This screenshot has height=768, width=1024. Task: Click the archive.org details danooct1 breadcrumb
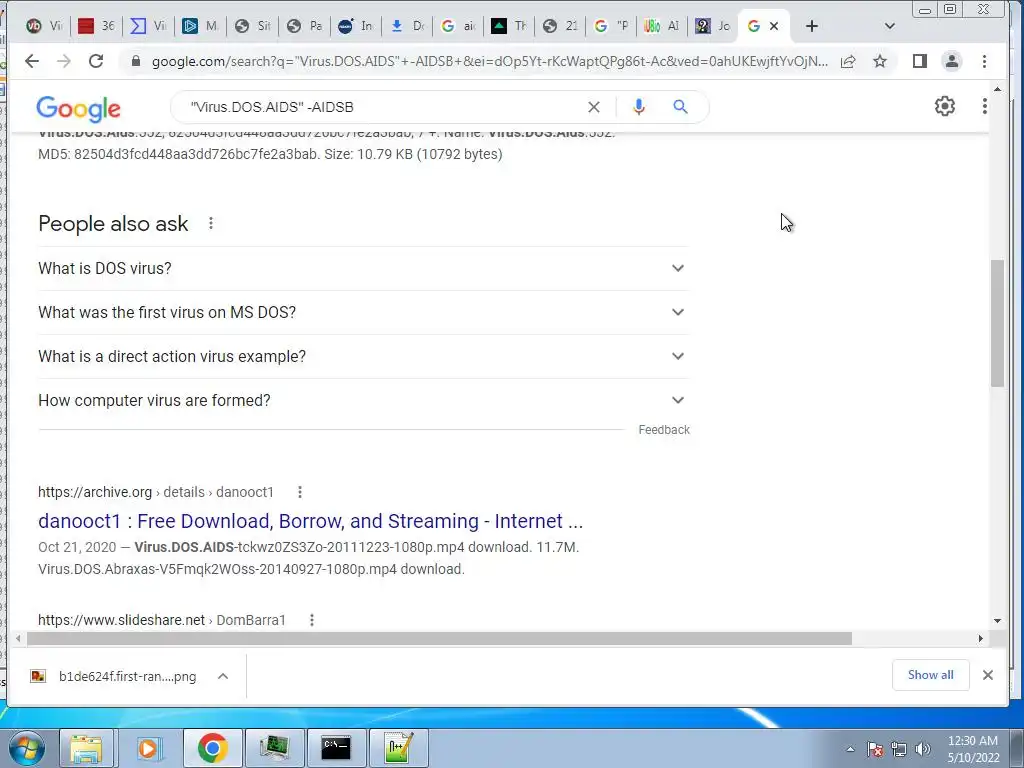click(155, 492)
